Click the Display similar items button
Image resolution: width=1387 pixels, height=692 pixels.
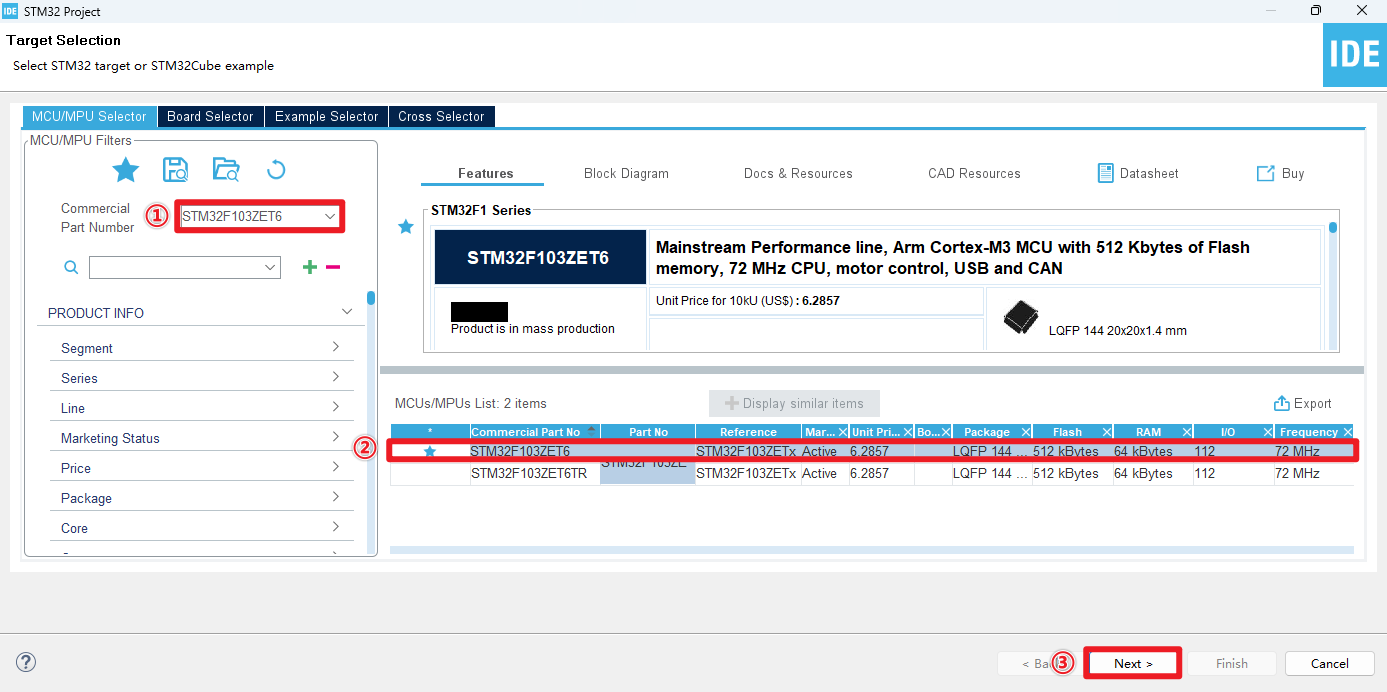coord(794,403)
